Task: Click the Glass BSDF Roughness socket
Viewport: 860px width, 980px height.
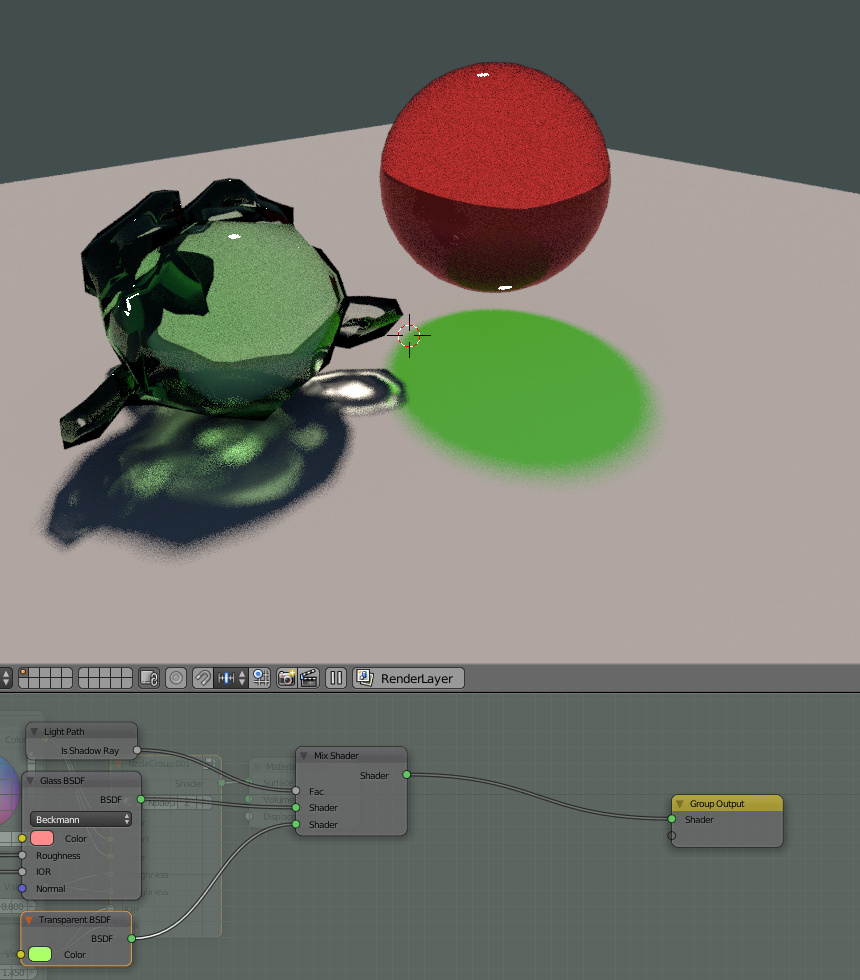Action: (22, 855)
